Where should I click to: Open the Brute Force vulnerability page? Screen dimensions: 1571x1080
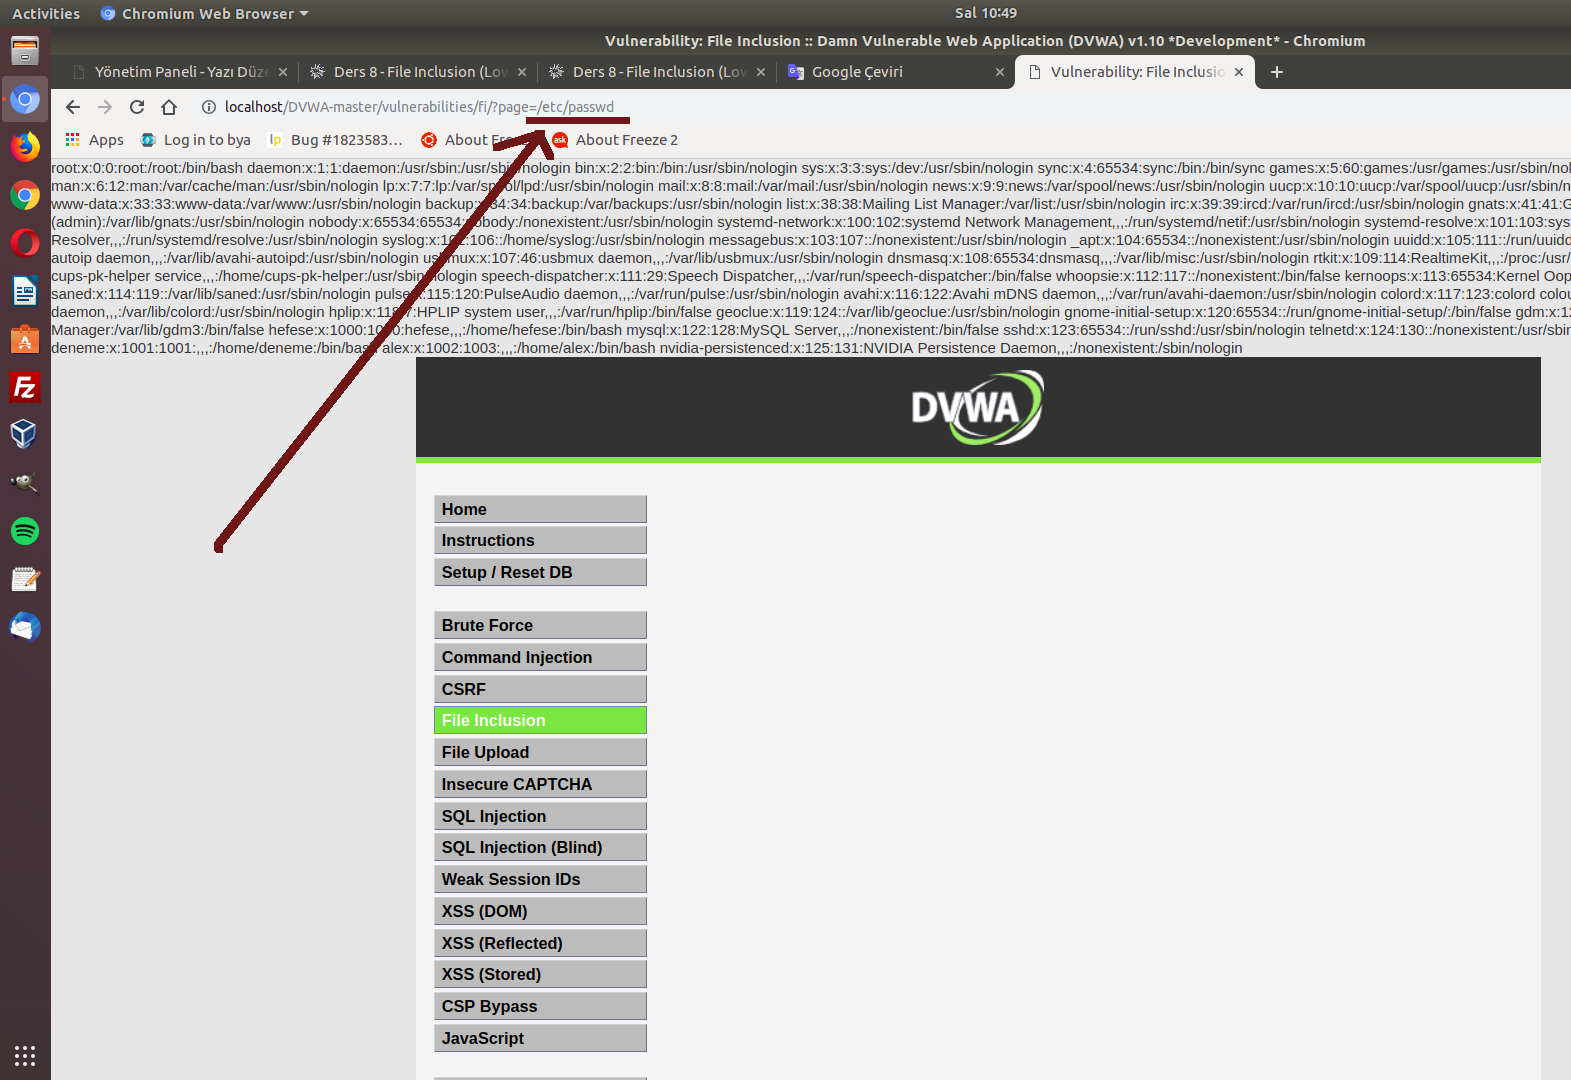[540, 625]
